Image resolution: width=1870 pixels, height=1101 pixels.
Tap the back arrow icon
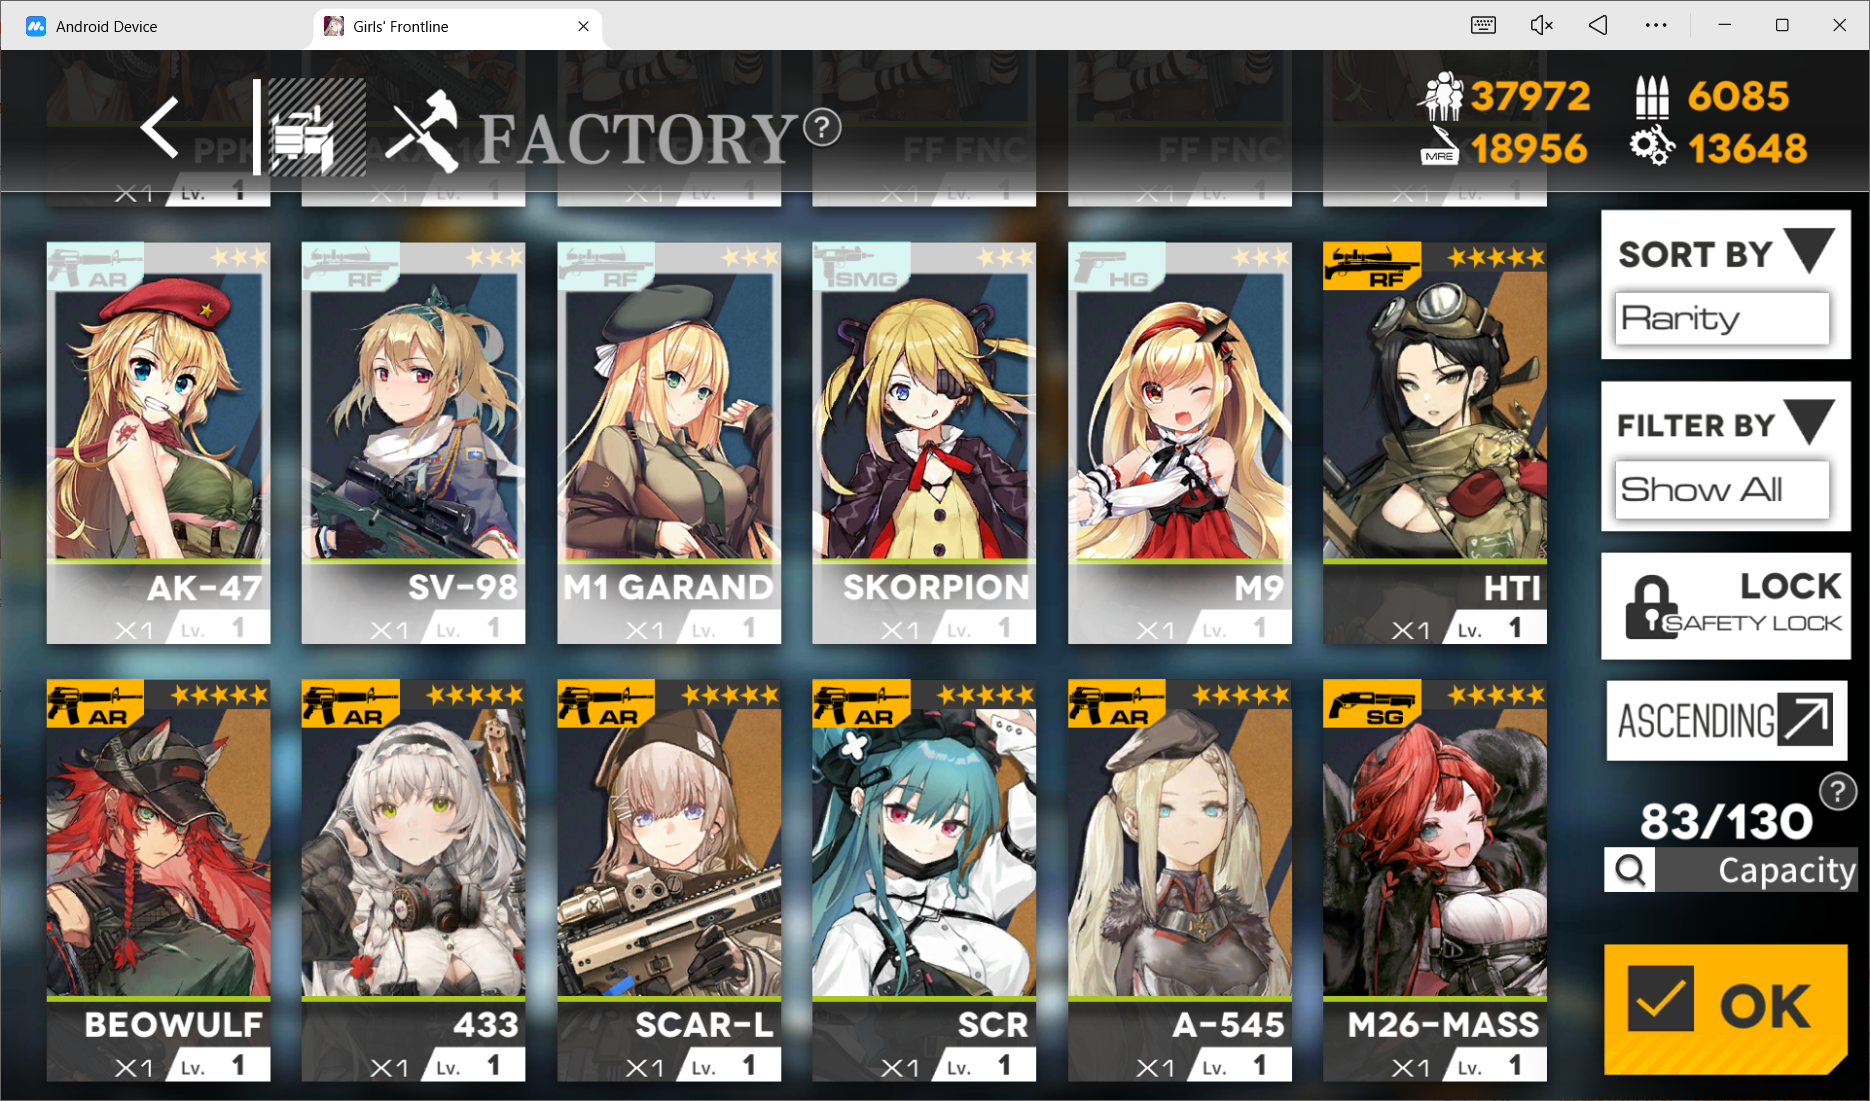[x=160, y=128]
